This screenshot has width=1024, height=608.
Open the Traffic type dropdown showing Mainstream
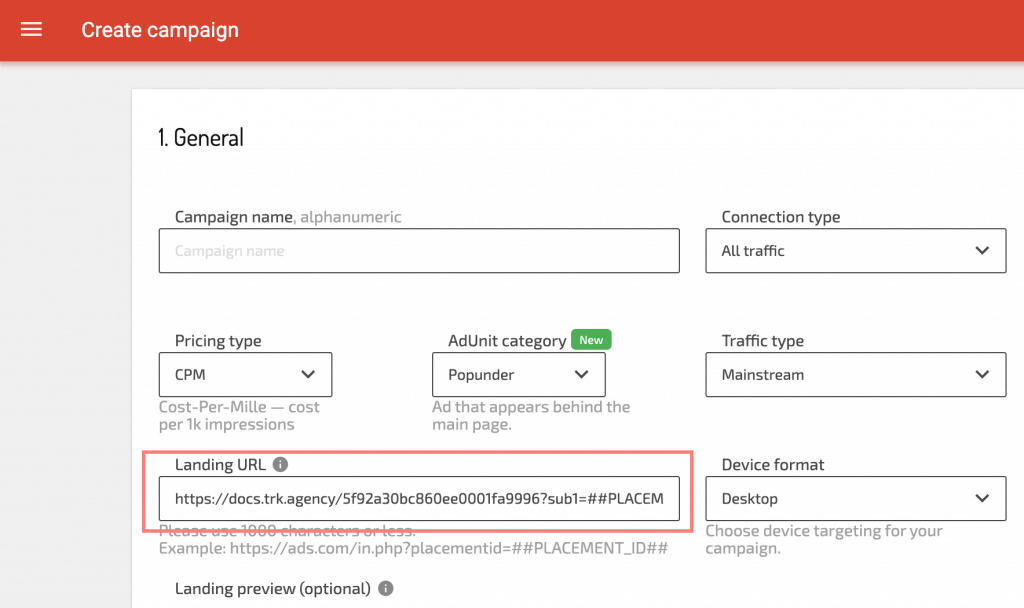(855, 374)
